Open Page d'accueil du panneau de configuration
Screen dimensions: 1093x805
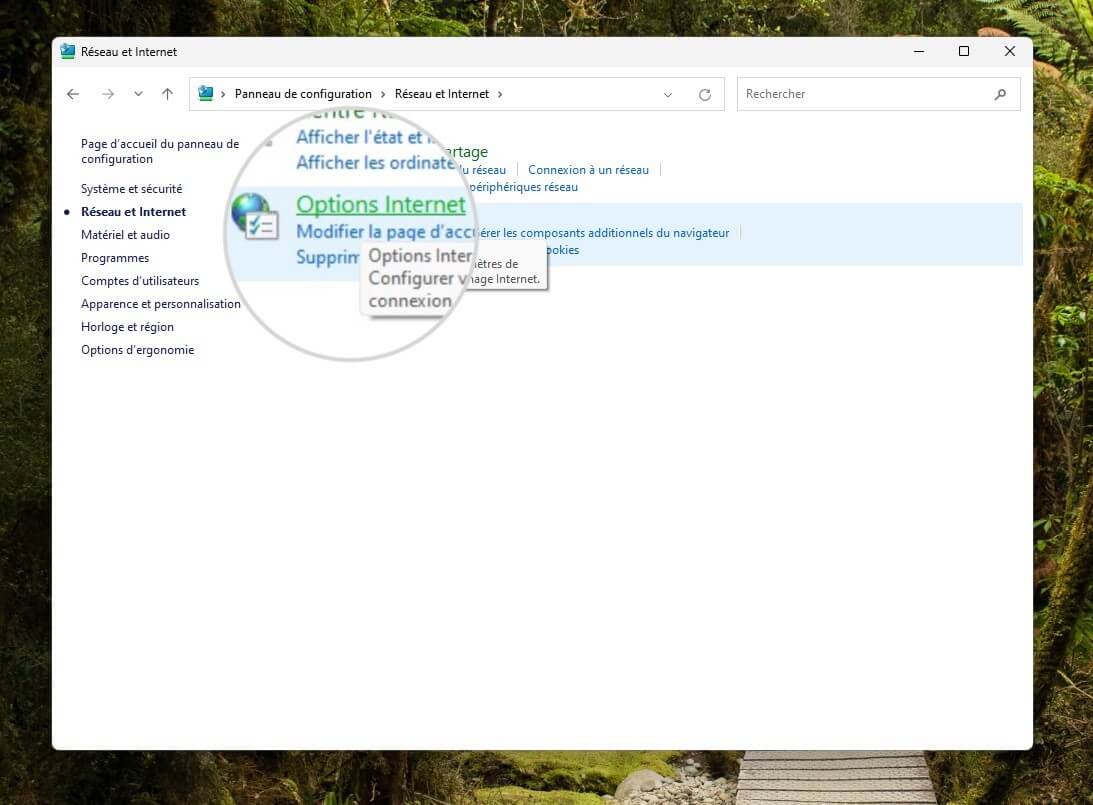click(x=160, y=151)
